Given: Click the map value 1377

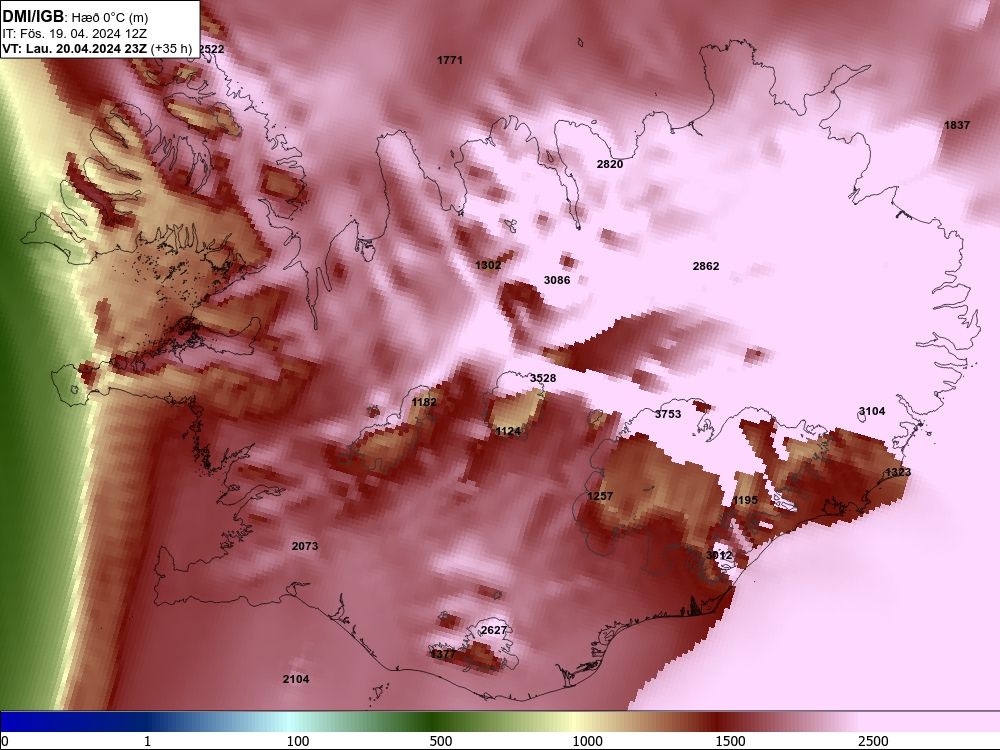Looking at the screenshot, I should (x=443, y=654).
